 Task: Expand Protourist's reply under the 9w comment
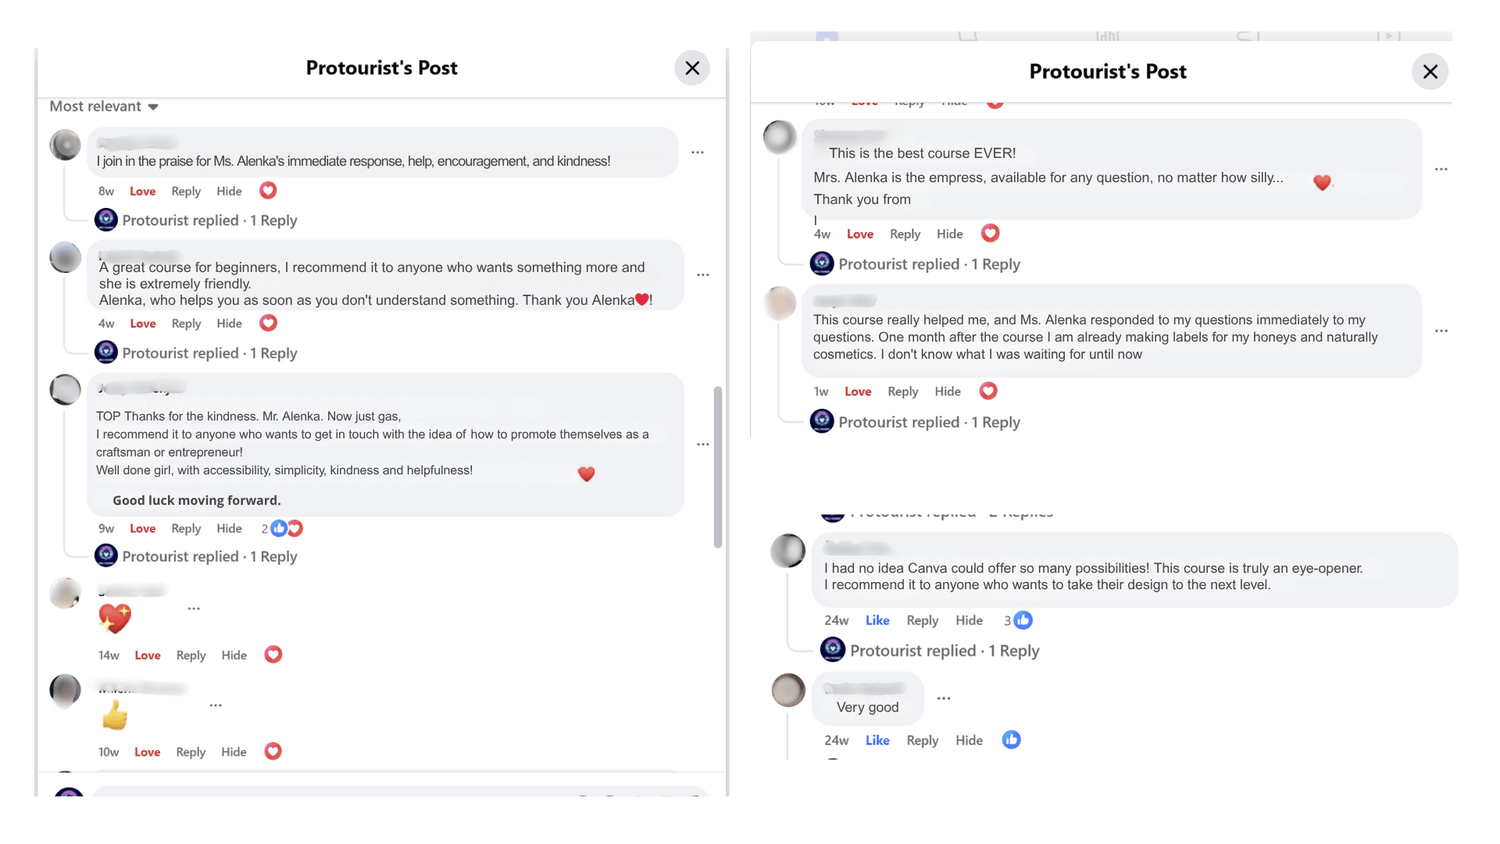pos(209,557)
